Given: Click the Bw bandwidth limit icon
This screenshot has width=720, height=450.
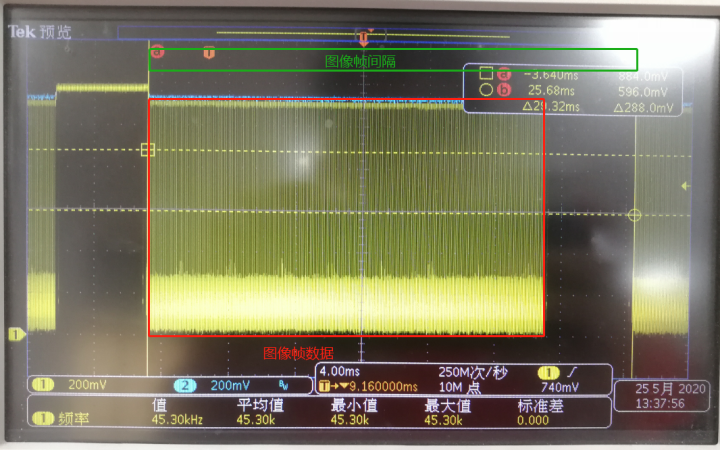Looking at the screenshot, I should coord(283,385).
